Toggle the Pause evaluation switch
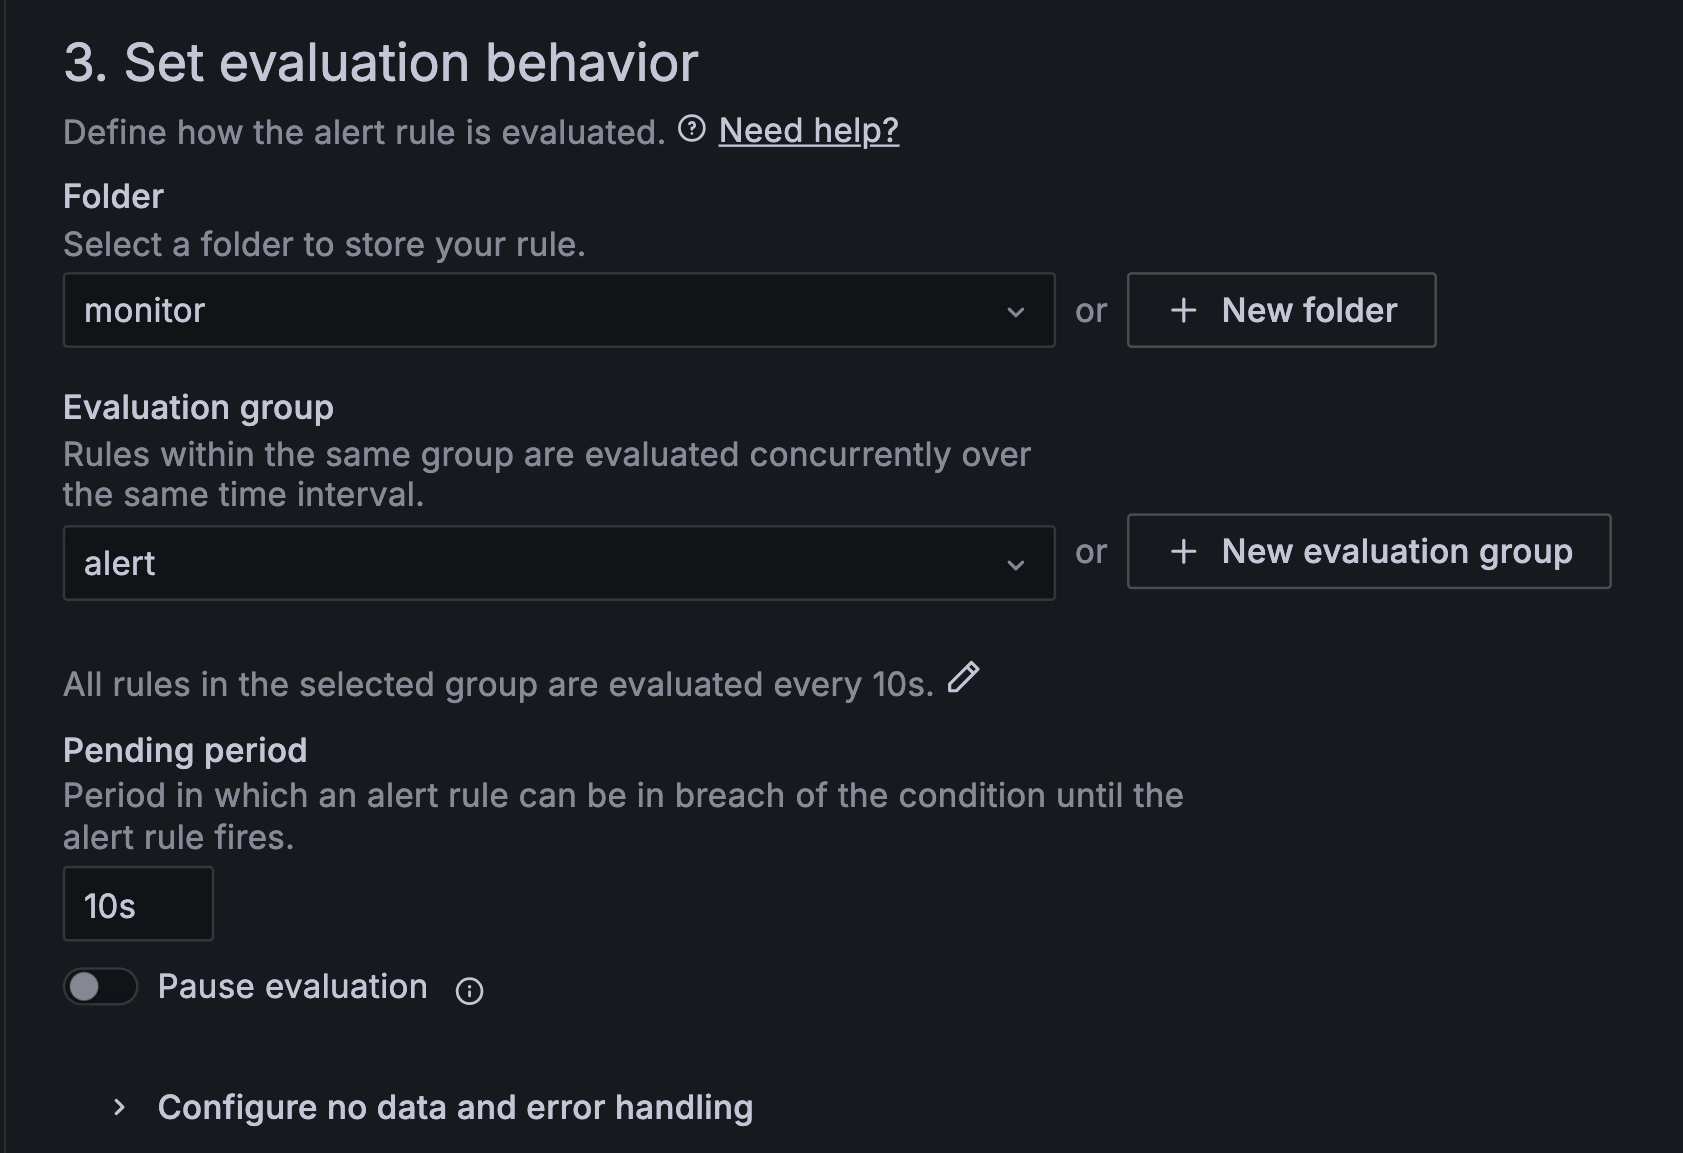Image resolution: width=1683 pixels, height=1153 pixels. coord(100,987)
